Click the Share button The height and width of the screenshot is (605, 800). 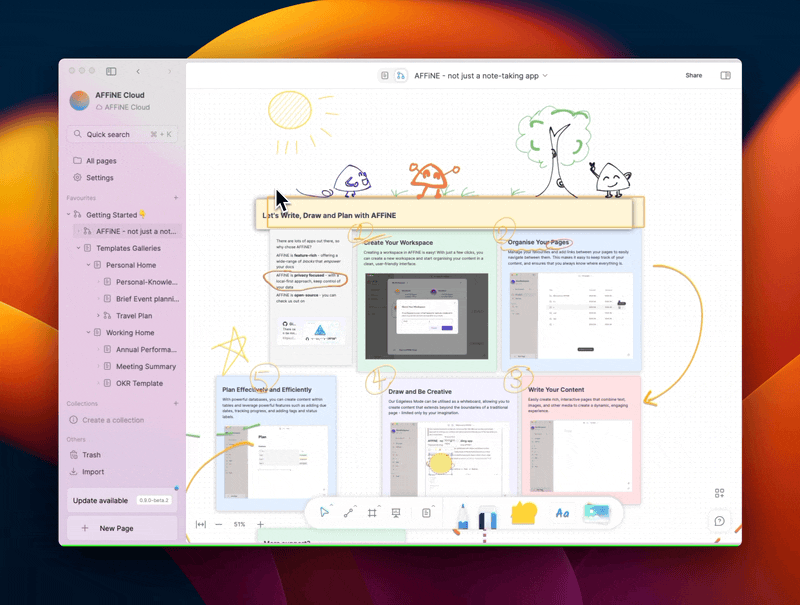[693, 75]
